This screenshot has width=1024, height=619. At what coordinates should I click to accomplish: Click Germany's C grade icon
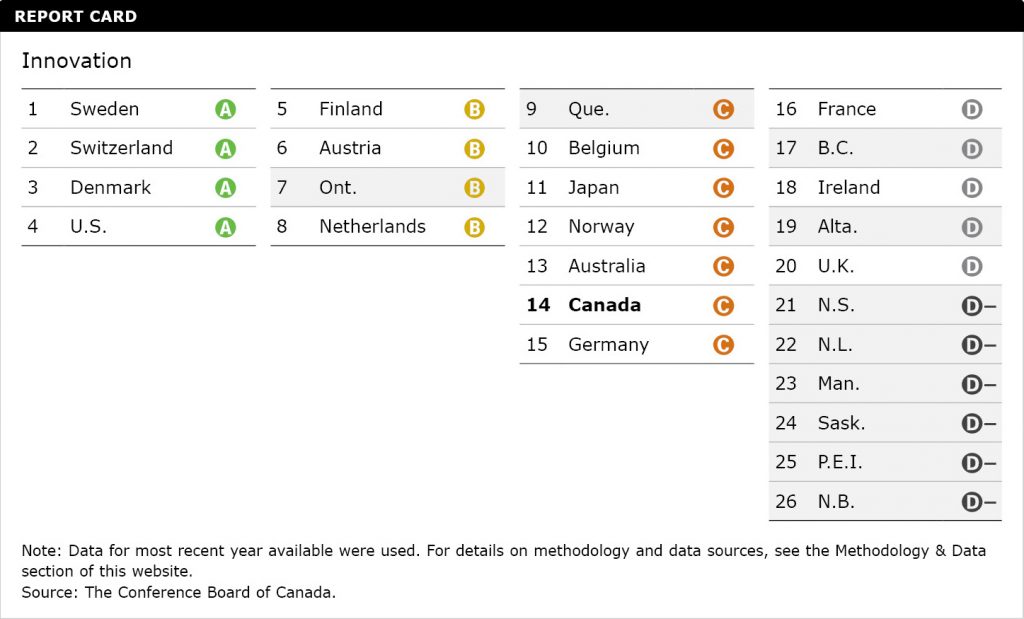click(723, 345)
